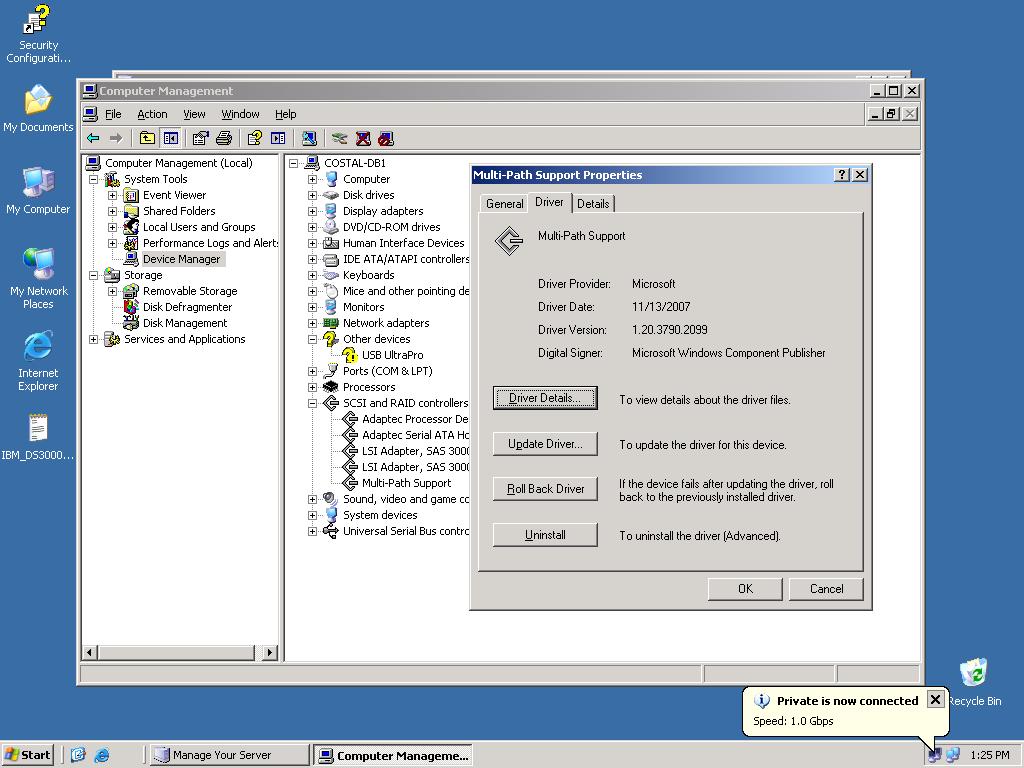Click the Uninstall device toolbar icon
Viewport: 1024px width, 768px height.
coord(363,138)
